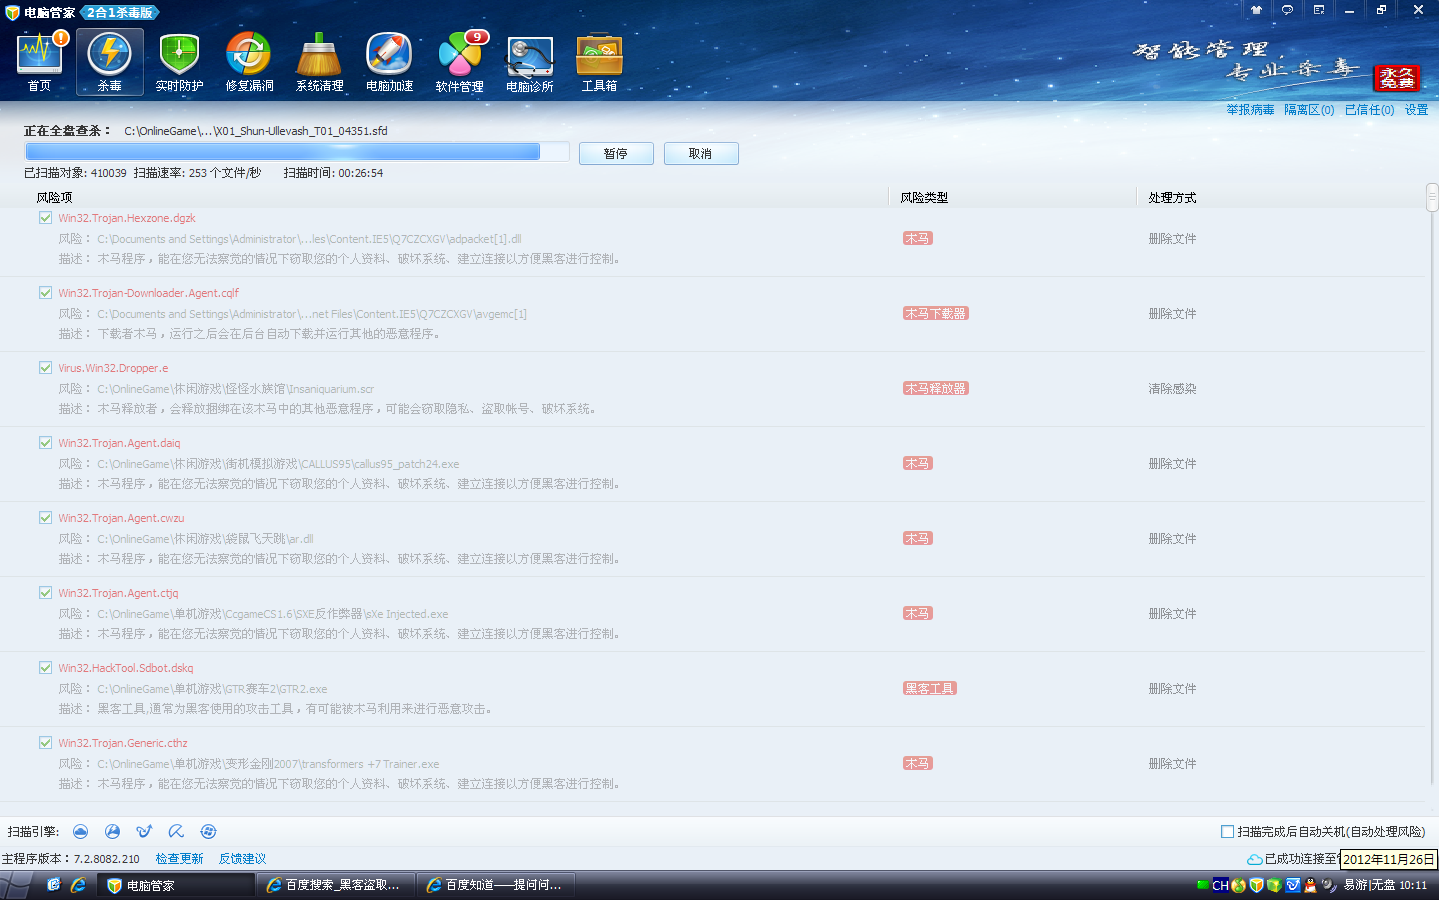Switch to 电脑管家 taskbar window
1439x900 pixels.
[175, 885]
